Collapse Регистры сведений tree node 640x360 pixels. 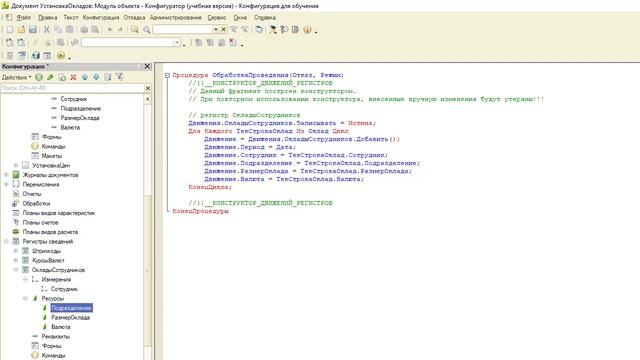click(x=6, y=241)
